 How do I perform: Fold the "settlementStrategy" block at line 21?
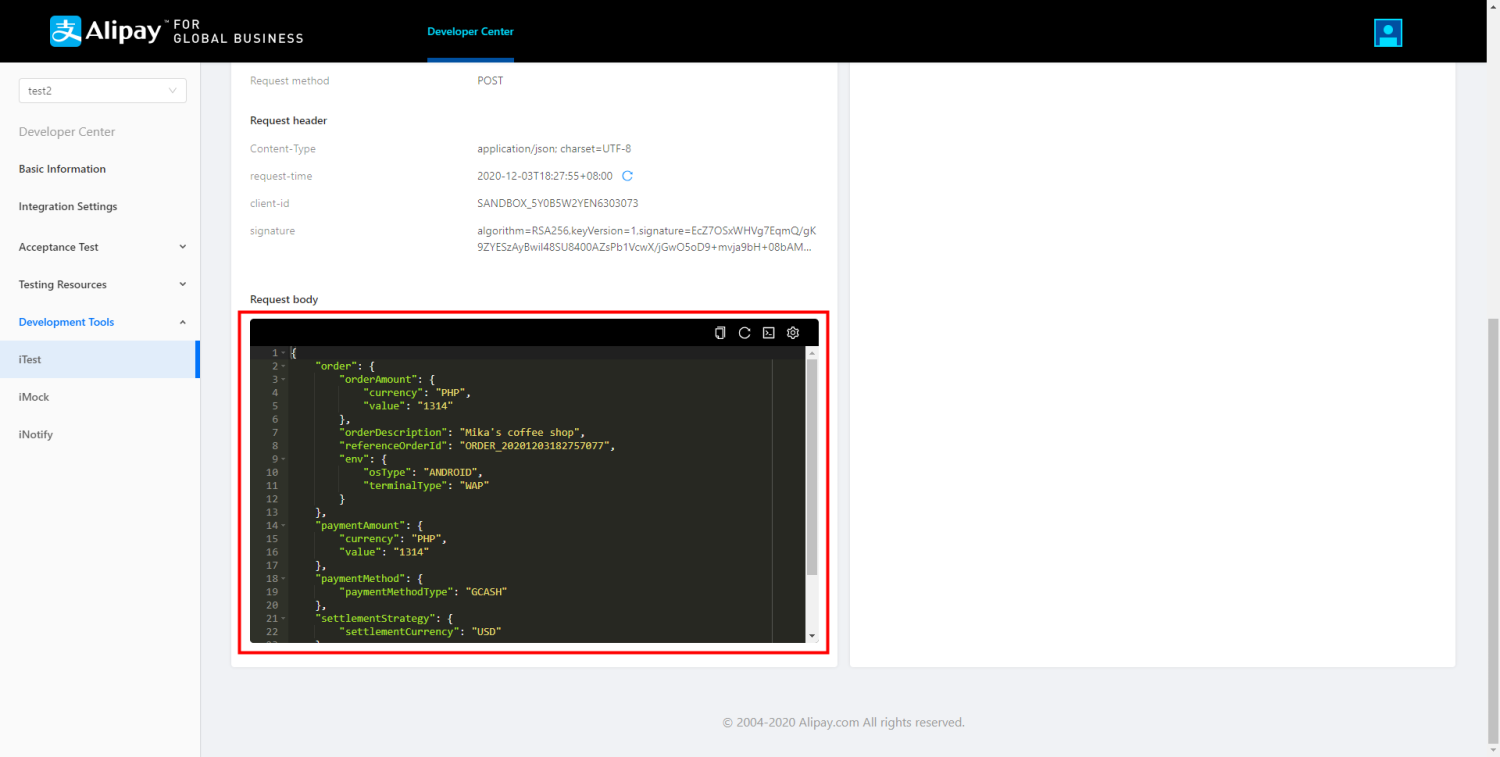click(284, 618)
